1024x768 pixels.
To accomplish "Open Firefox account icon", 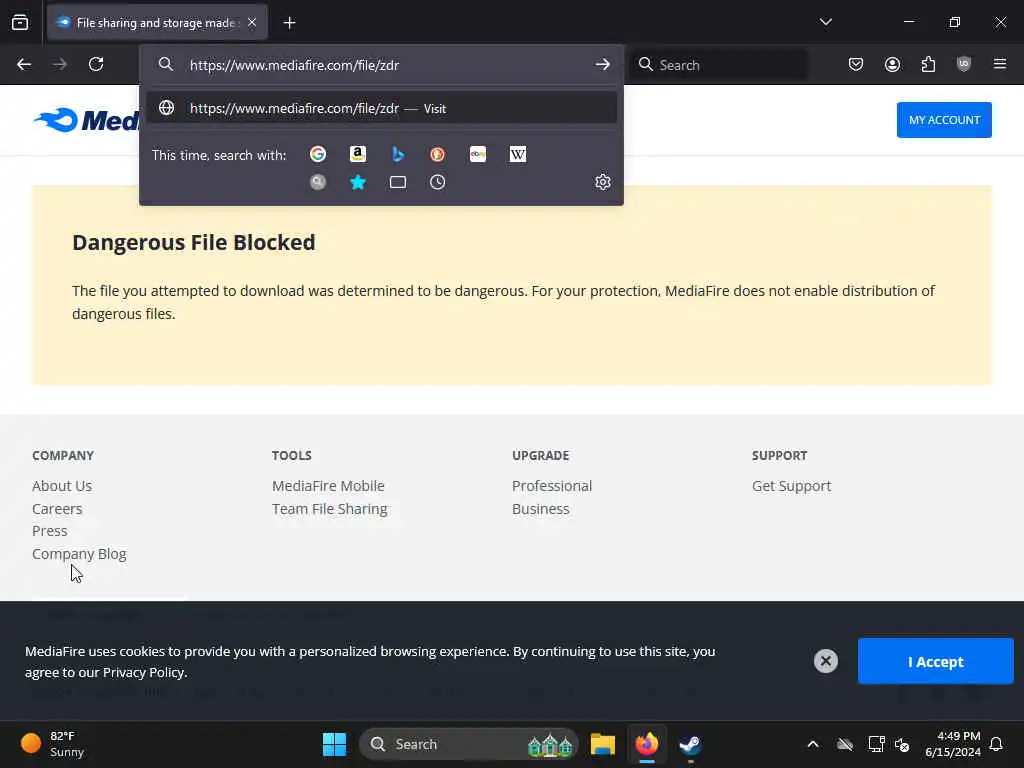I will (x=892, y=64).
